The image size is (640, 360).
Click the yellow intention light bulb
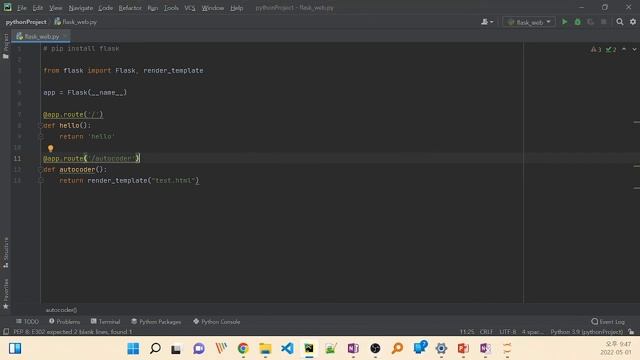pos(51,149)
